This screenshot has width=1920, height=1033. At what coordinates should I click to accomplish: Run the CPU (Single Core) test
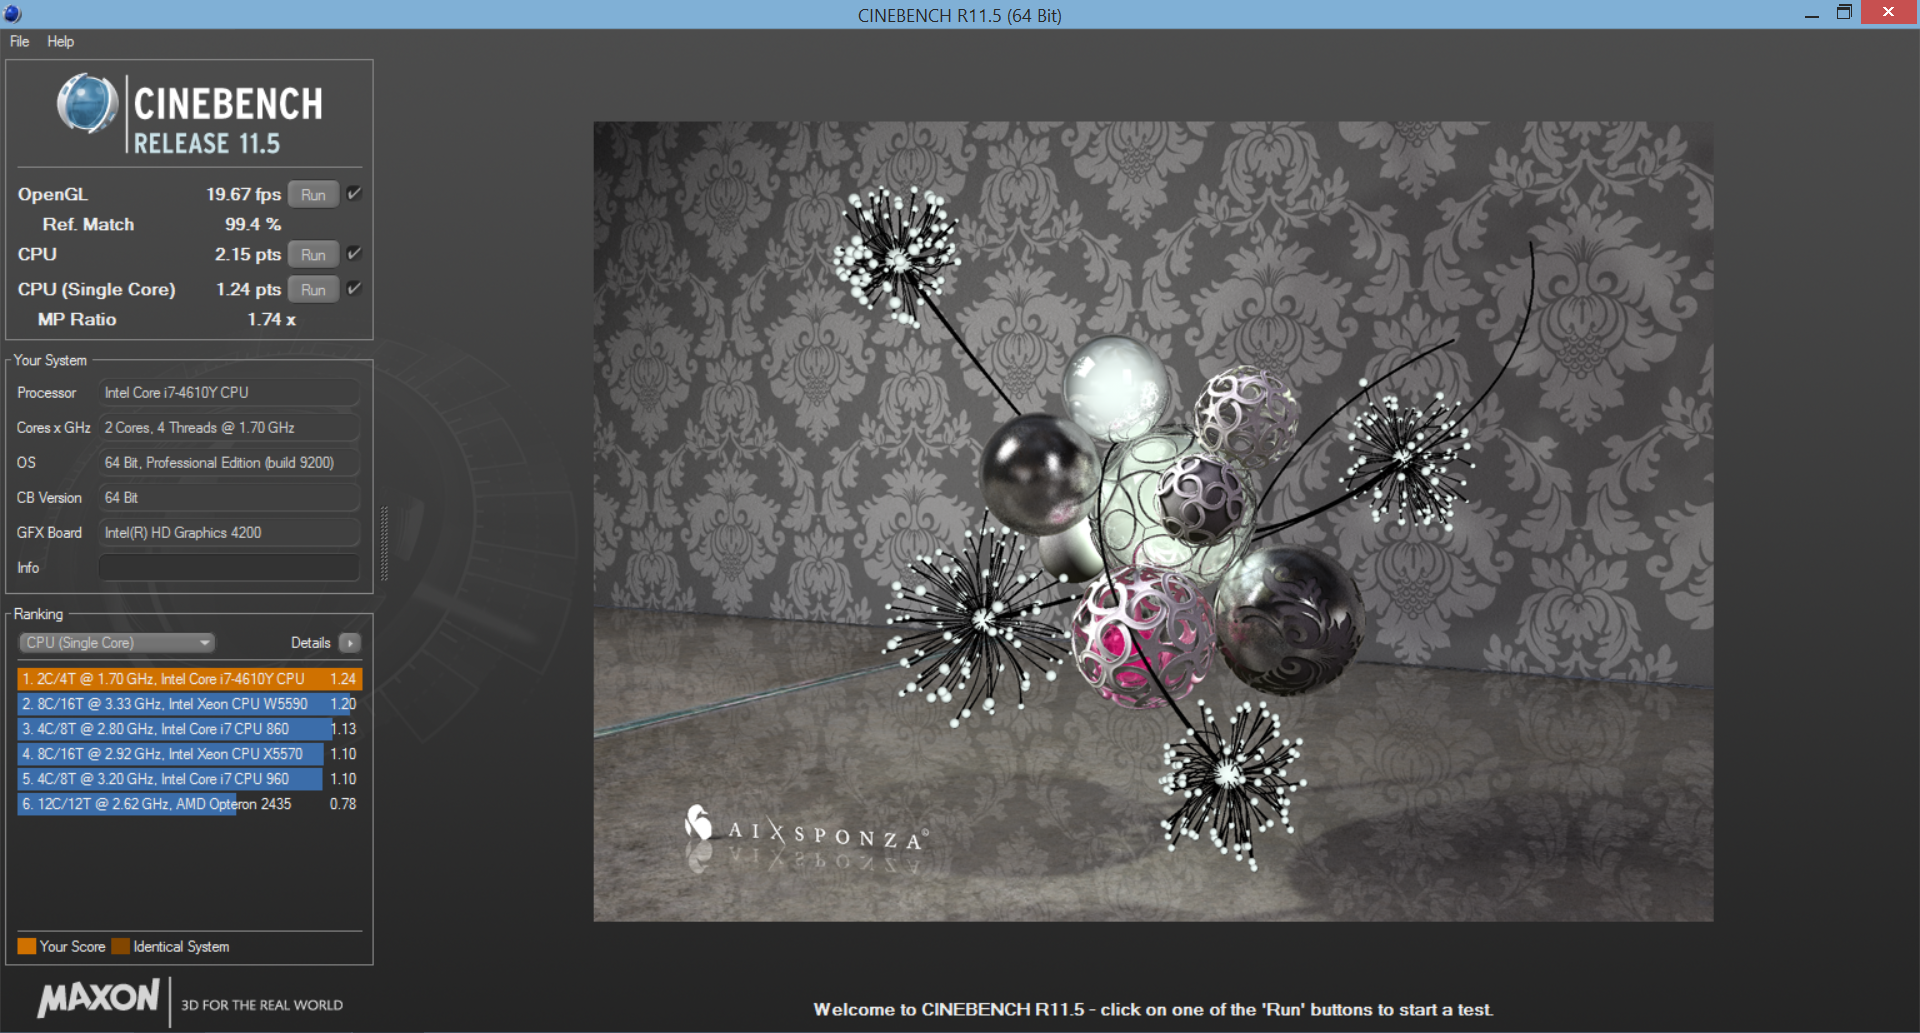[313, 290]
